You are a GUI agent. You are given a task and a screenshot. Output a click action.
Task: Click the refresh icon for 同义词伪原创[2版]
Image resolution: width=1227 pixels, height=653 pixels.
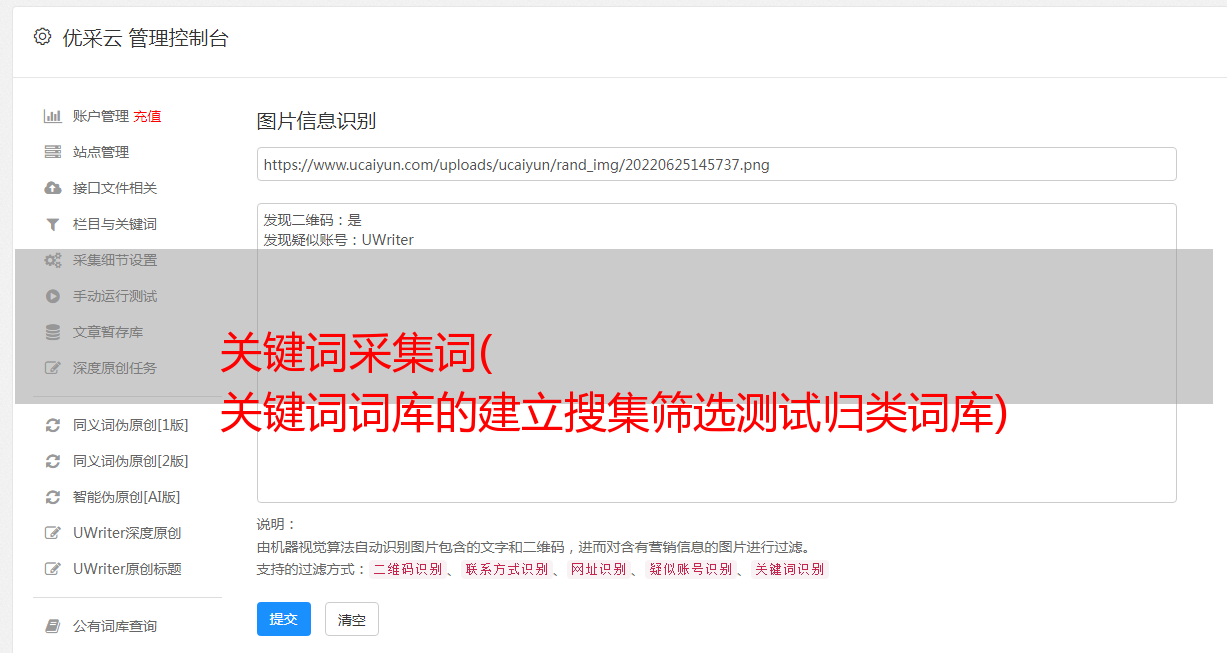pyautogui.click(x=53, y=461)
